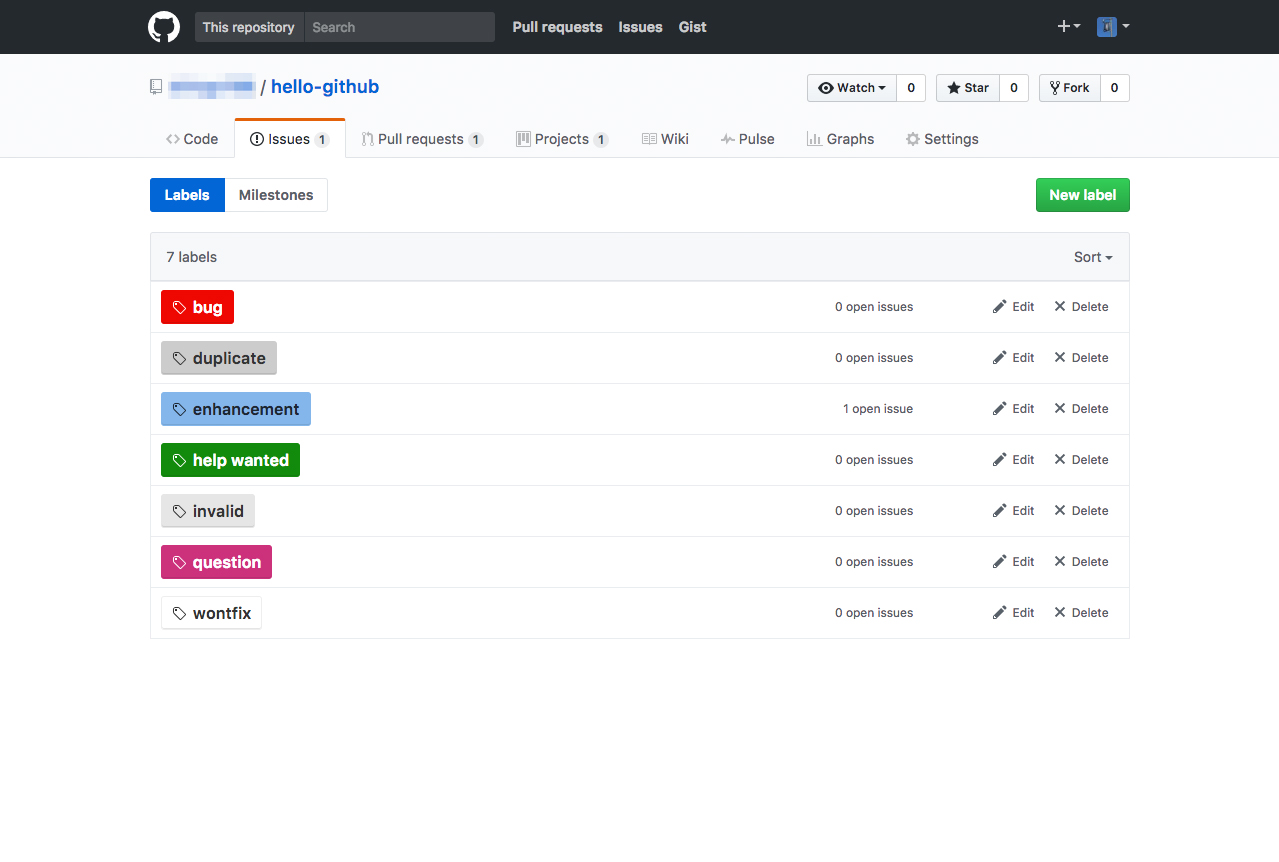Click inside the Search input field
1279x862 pixels.
point(399,27)
